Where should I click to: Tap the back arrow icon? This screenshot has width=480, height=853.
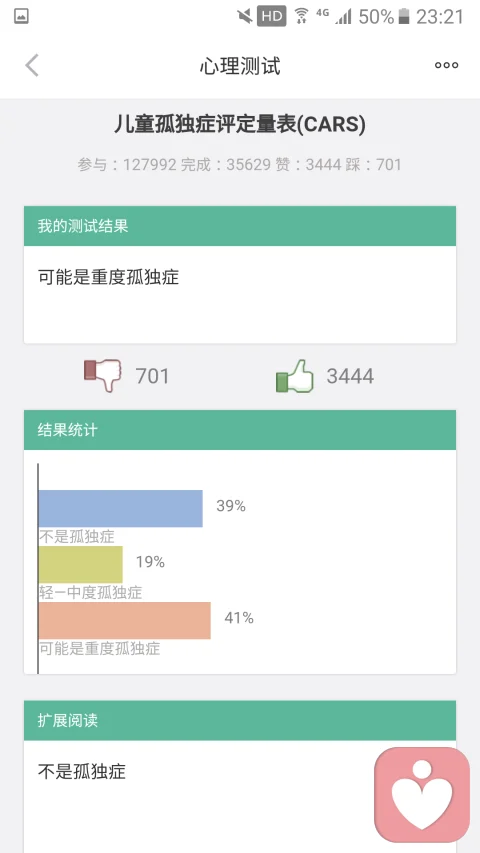(32, 65)
